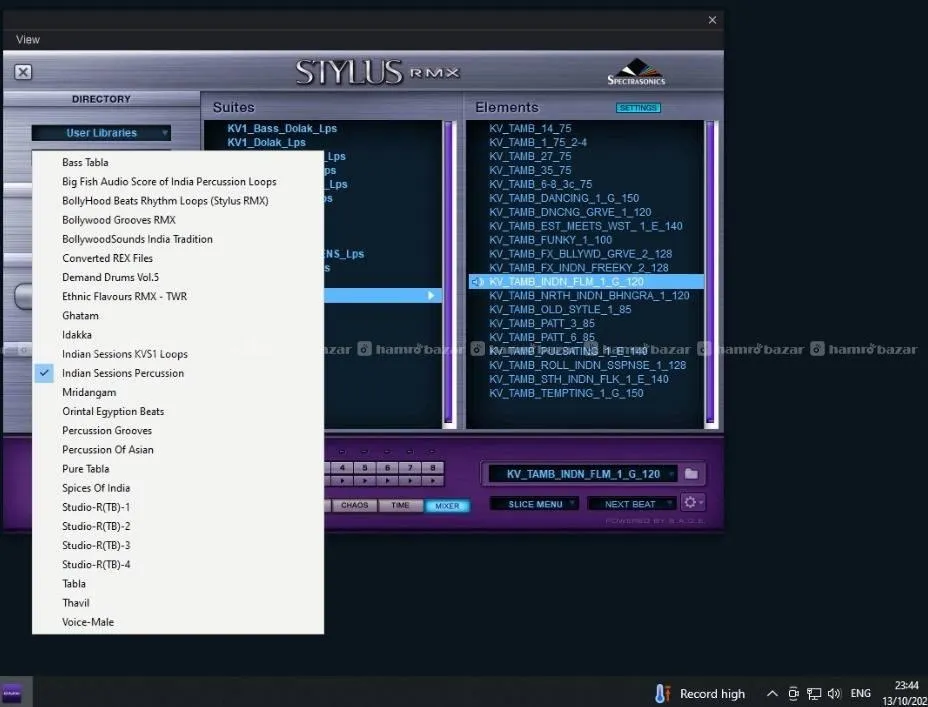Click the speaker icon on KV_TAMB_INDN_FLM_1_G_120 row
The width and height of the screenshot is (928, 707).
click(x=478, y=282)
